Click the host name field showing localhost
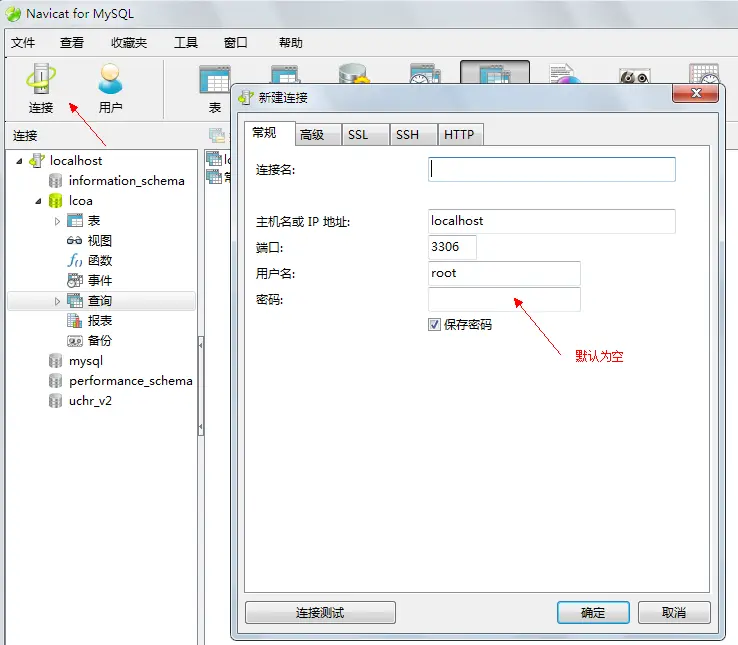The image size is (738, 645). tap(552, 221)
